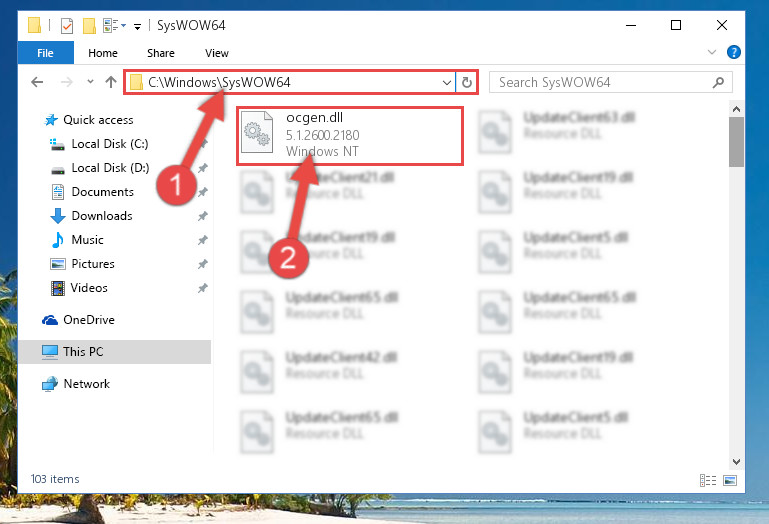
Task: Click the vertical scrollbar down arrow
Action: [x=736, y=462]
